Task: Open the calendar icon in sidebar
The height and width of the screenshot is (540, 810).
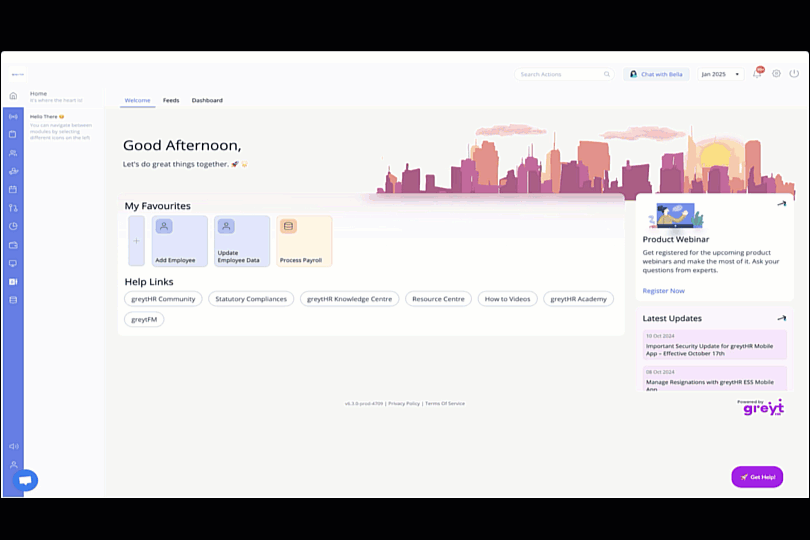Action: (x=13, y=190)
